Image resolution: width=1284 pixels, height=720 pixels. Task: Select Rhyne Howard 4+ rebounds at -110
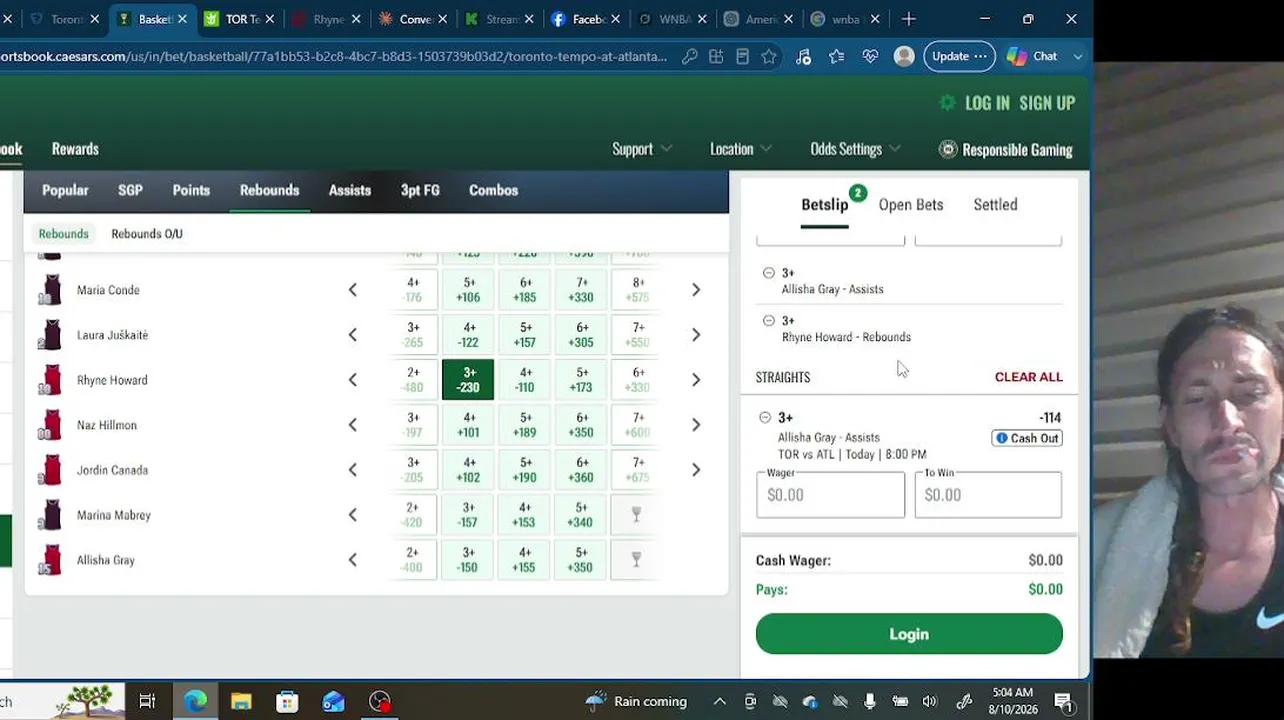click(525, 380)
